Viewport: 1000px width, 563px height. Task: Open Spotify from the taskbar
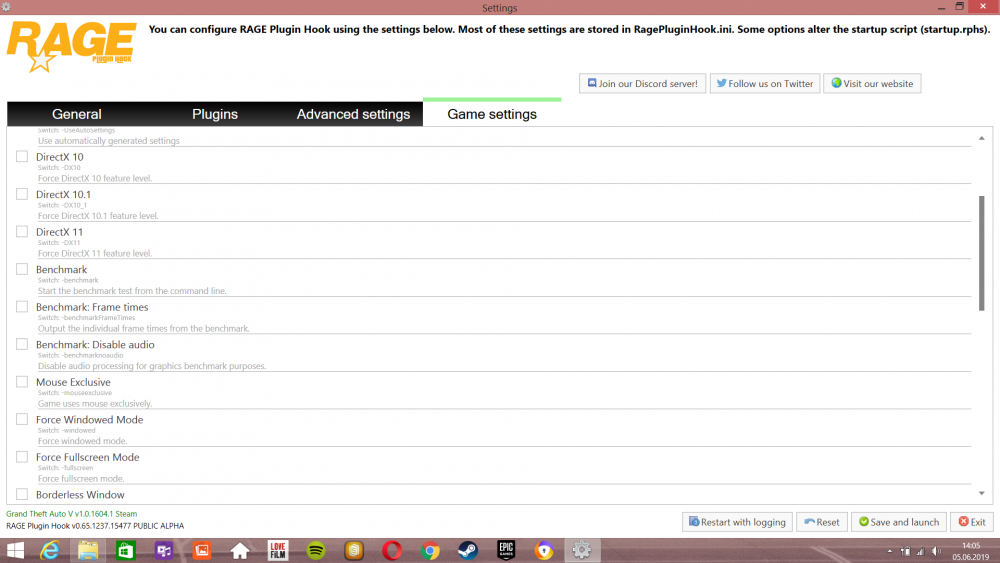[x=316, y=550]
